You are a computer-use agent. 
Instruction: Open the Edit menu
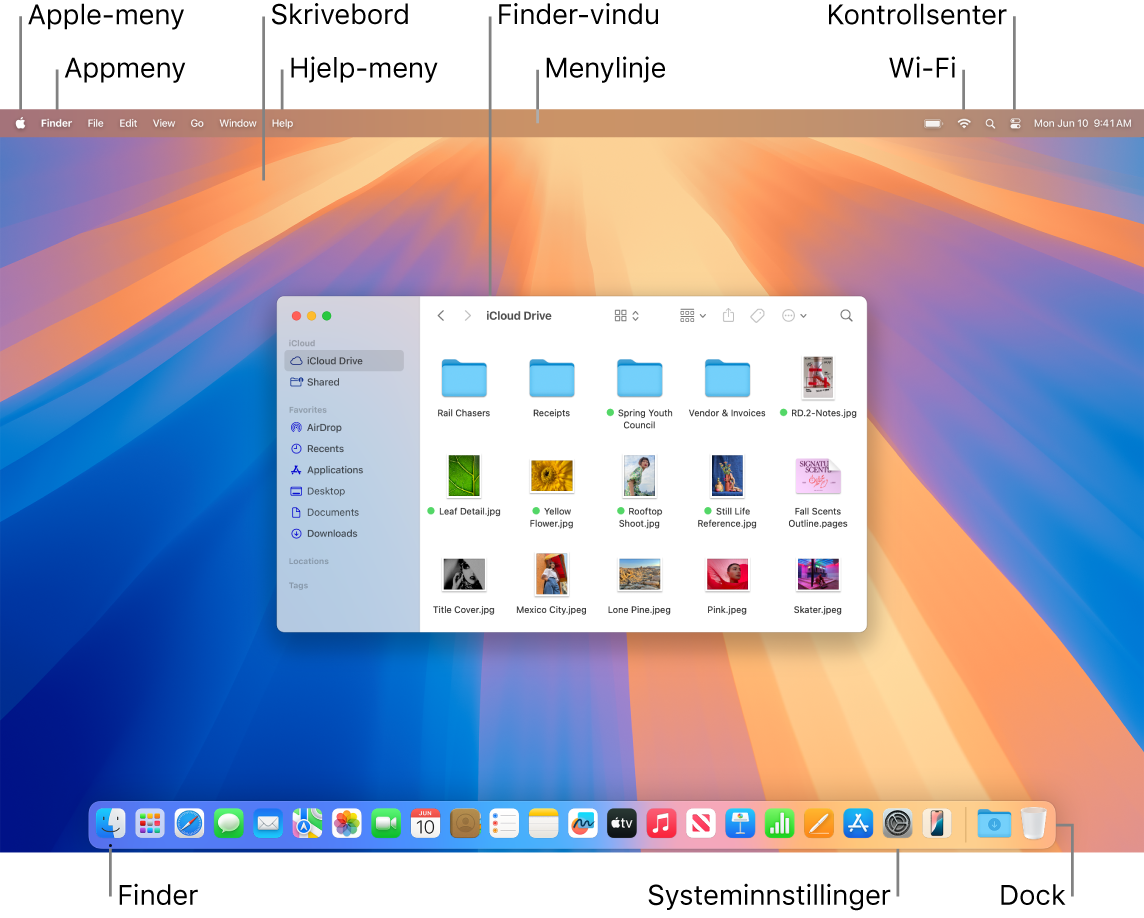[128, 123]
